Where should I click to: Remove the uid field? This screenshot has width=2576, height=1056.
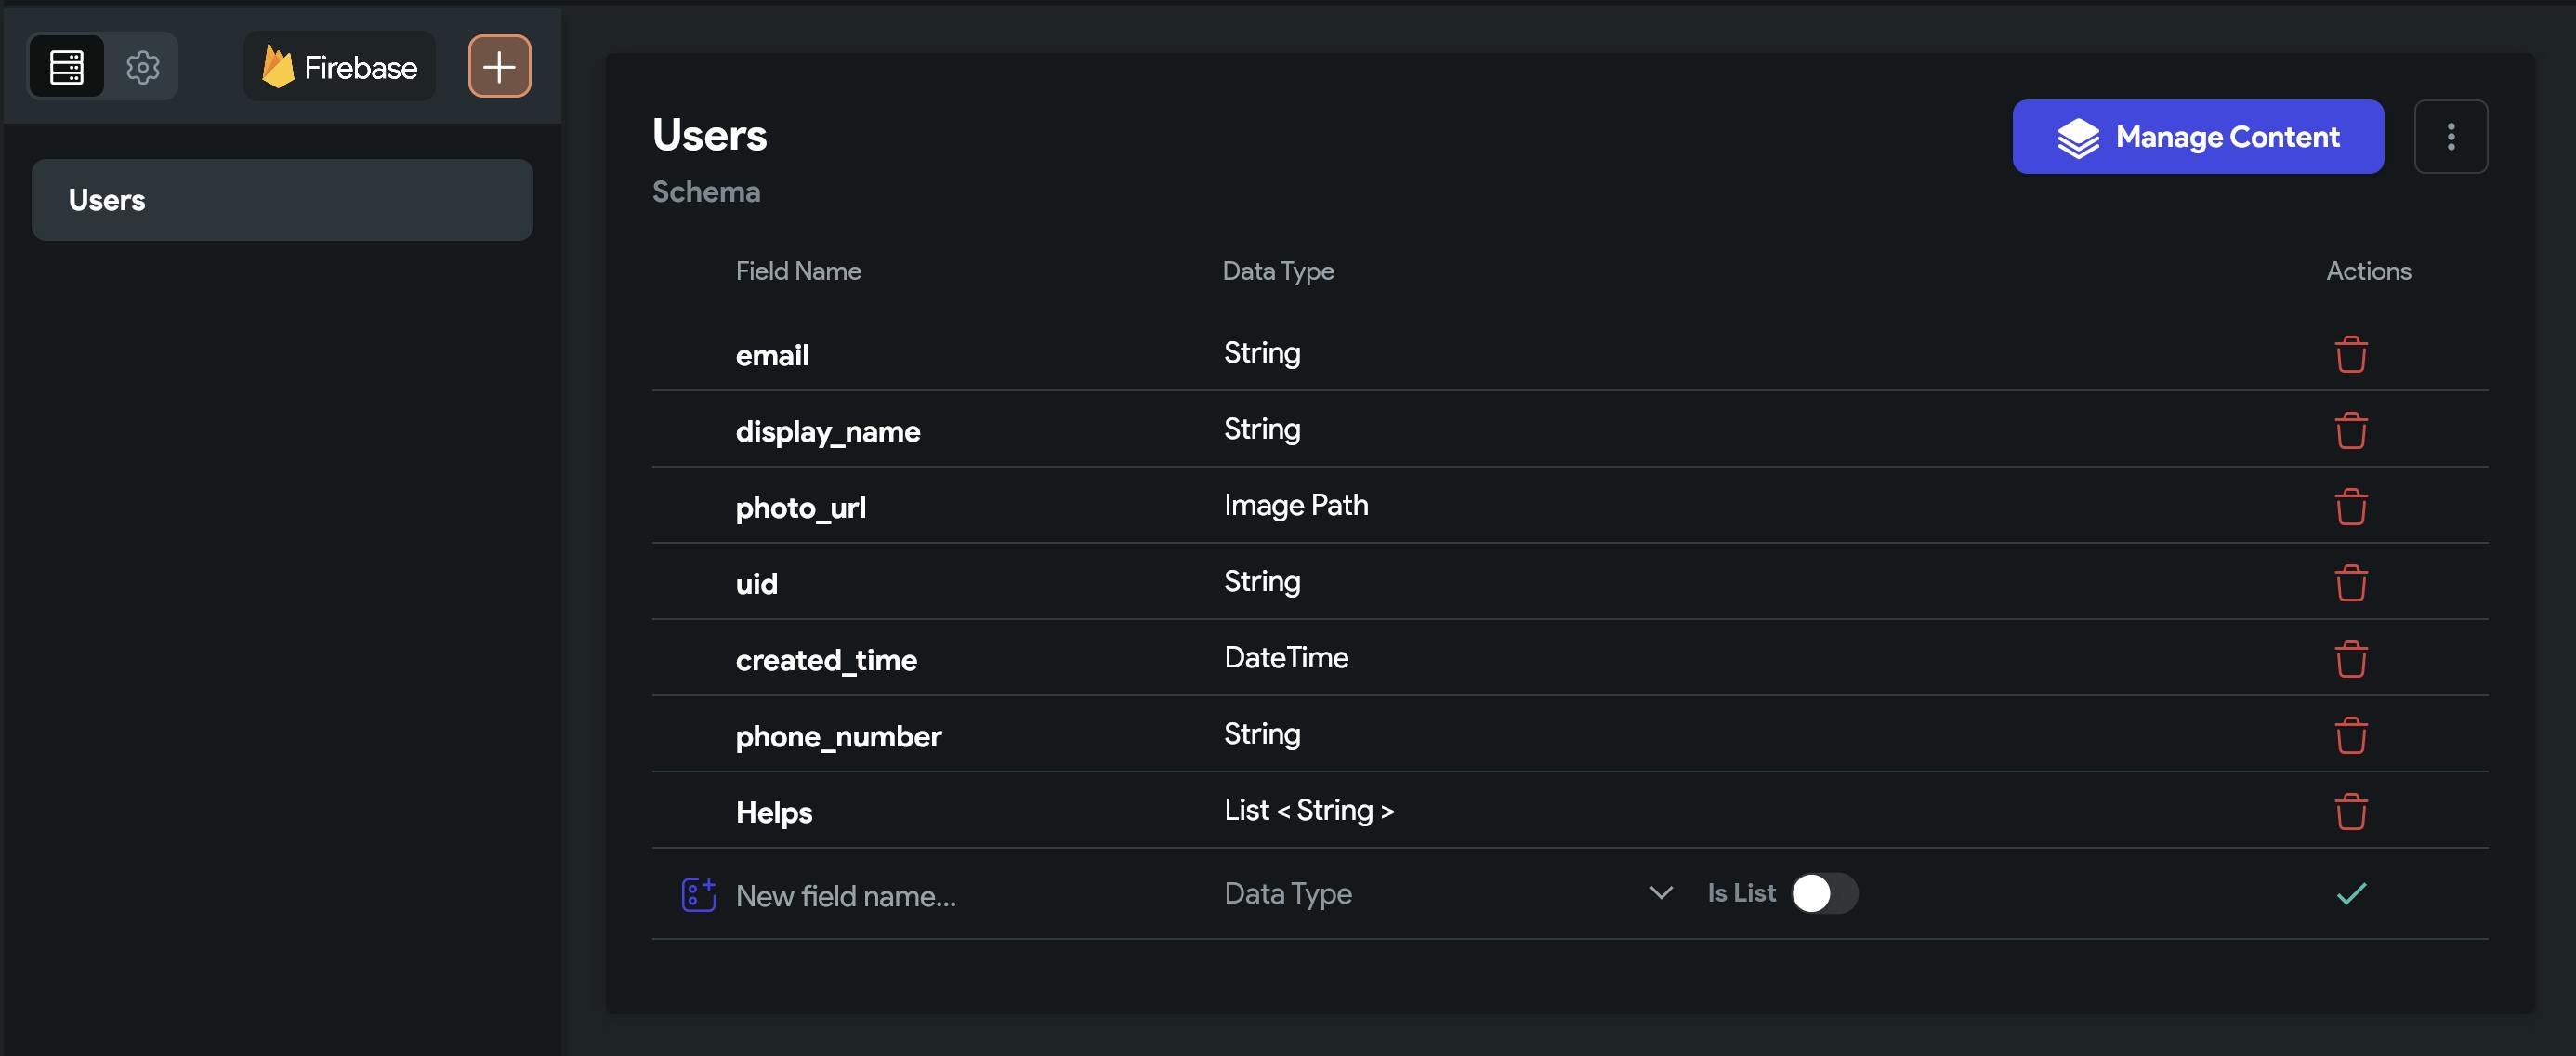point(2350,583)
